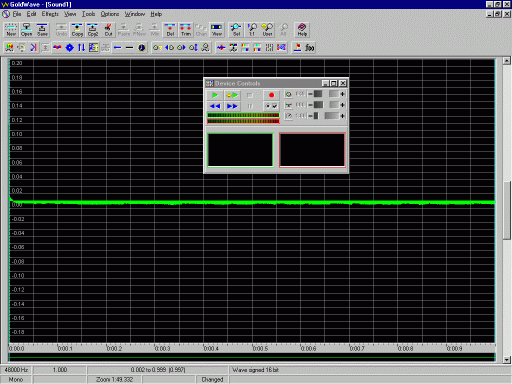Decrease volume with top row minus button
This screenshot has width=512, height=384.
[310, 94]
